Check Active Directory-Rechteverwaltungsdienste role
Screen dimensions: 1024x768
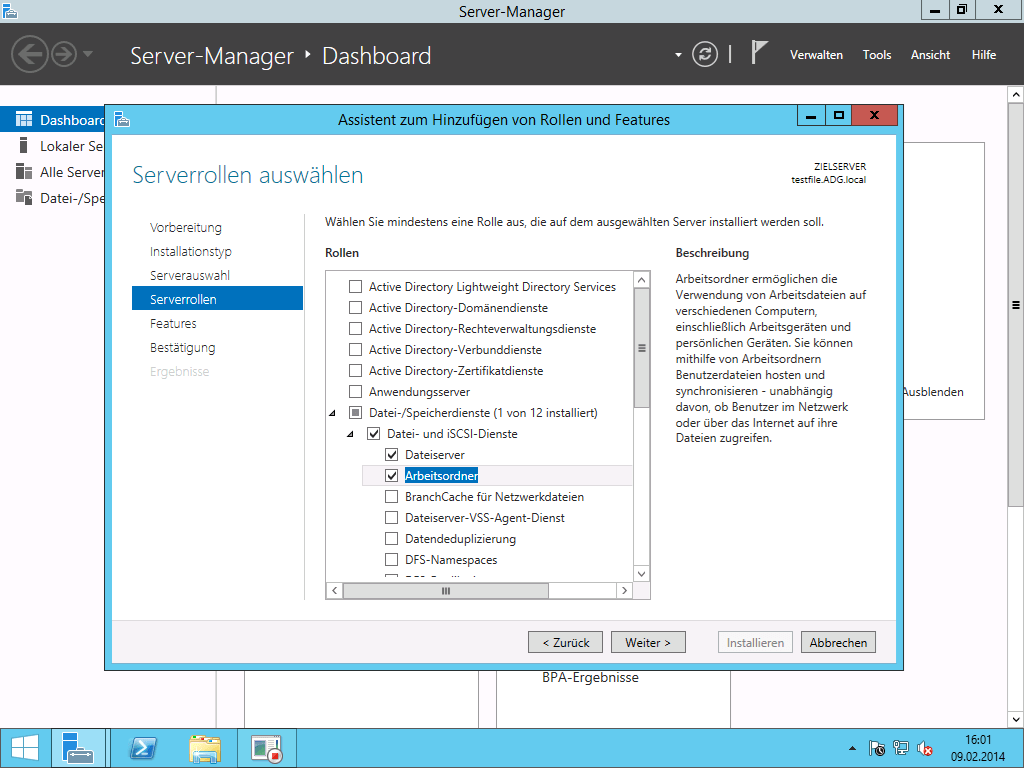(355, 328)
